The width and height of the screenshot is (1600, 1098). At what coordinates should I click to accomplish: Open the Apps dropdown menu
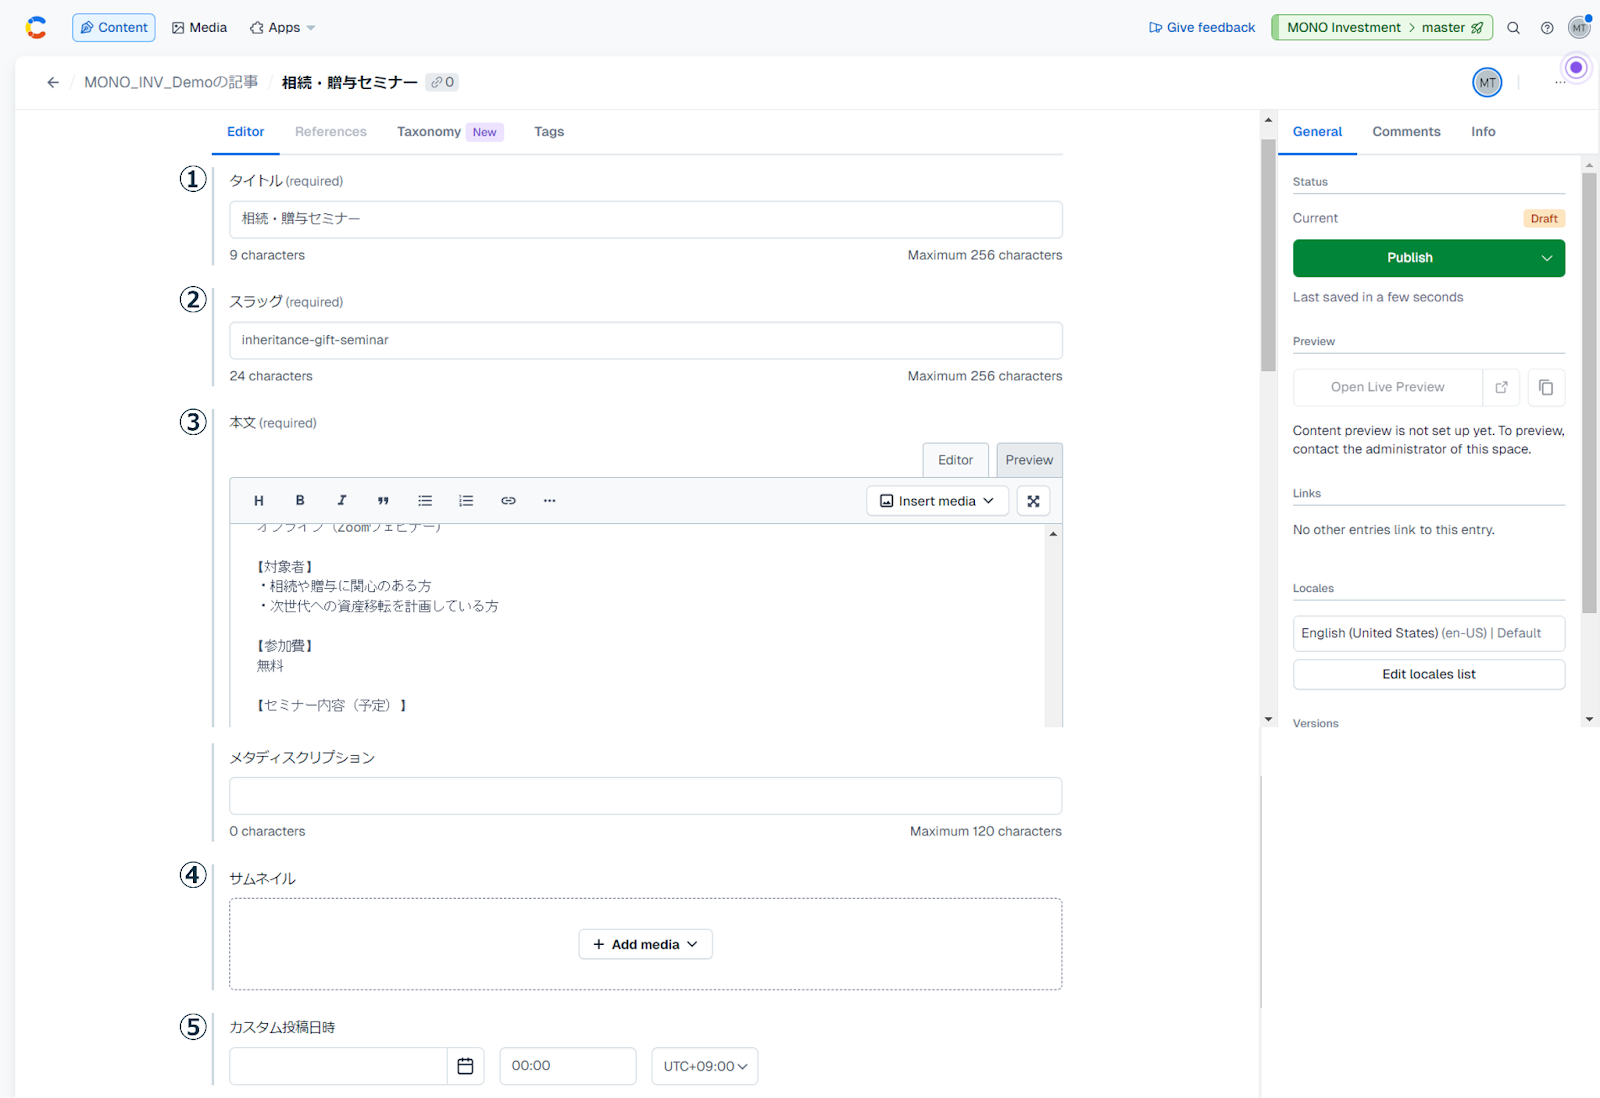point(283,28)
